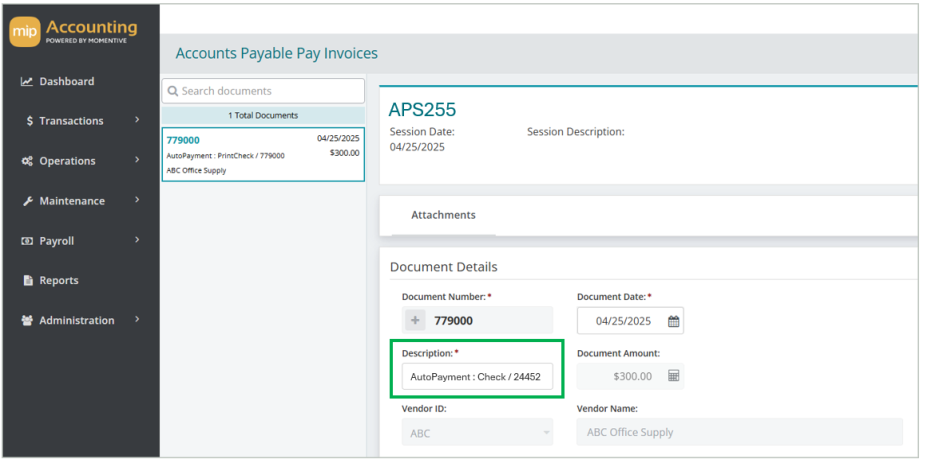Click the Payroll money icon
This screenshot has width=939, height=463.
click(x=27, y=241)
